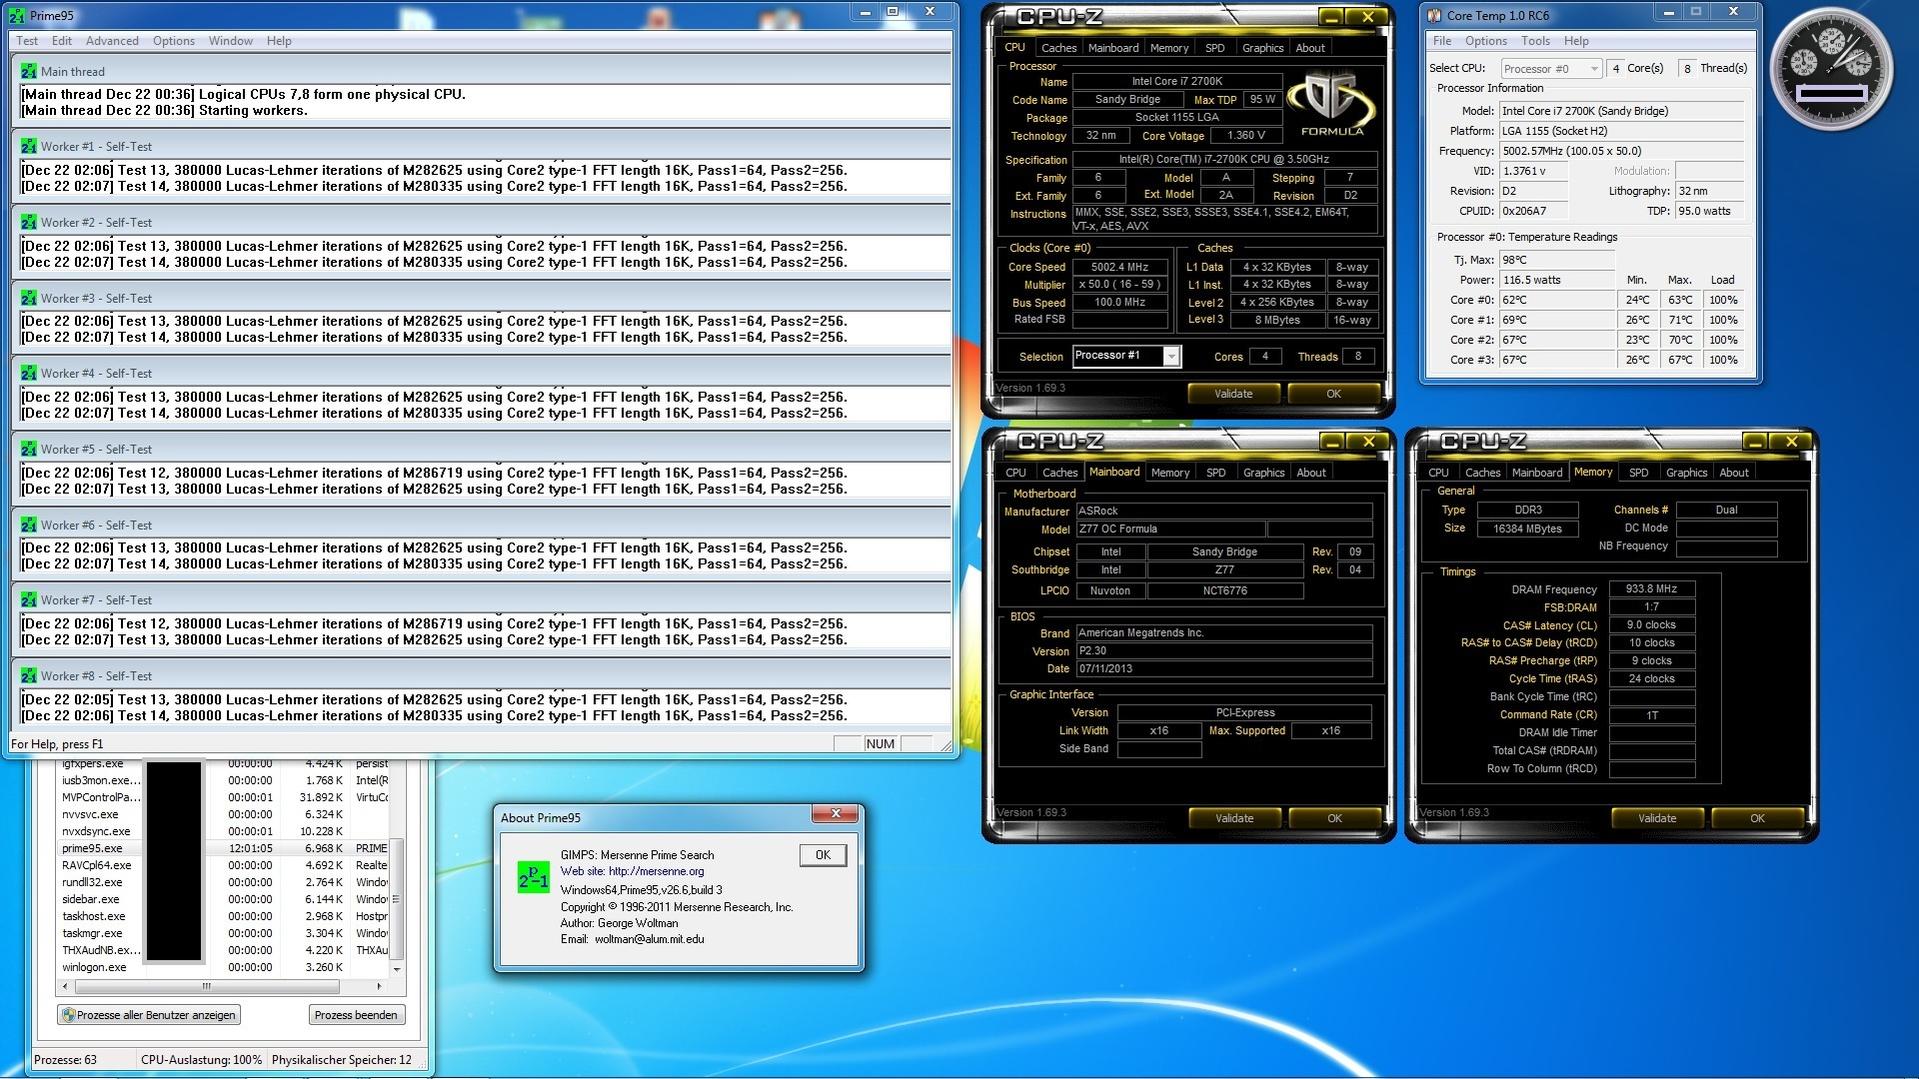Click the Frequency 5002.57MHz field in Core Temp
The height and width of the screenshot is (1079, 1919).
(1621, 151)
